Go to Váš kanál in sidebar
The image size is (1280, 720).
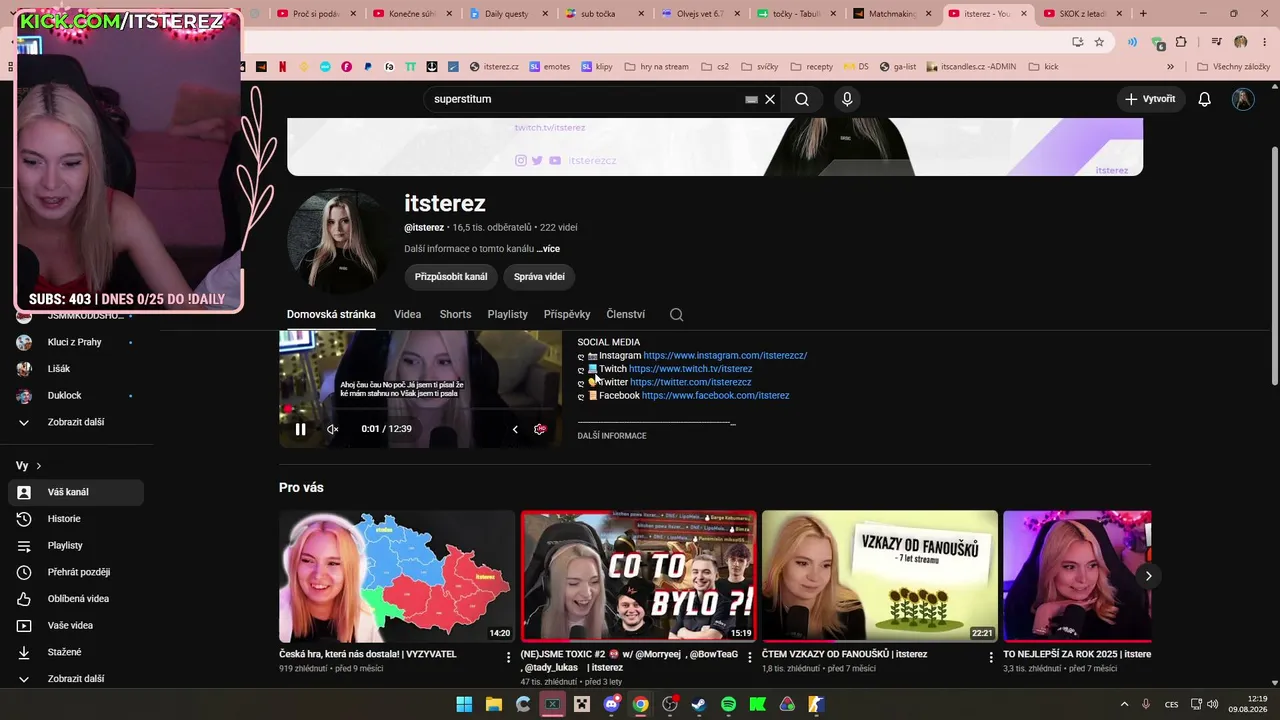76,492
